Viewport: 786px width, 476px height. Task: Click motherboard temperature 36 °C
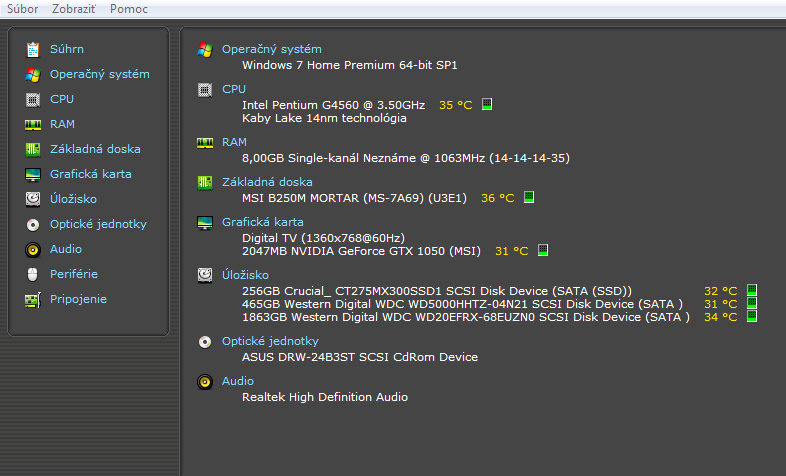click(x=498, y=198)
